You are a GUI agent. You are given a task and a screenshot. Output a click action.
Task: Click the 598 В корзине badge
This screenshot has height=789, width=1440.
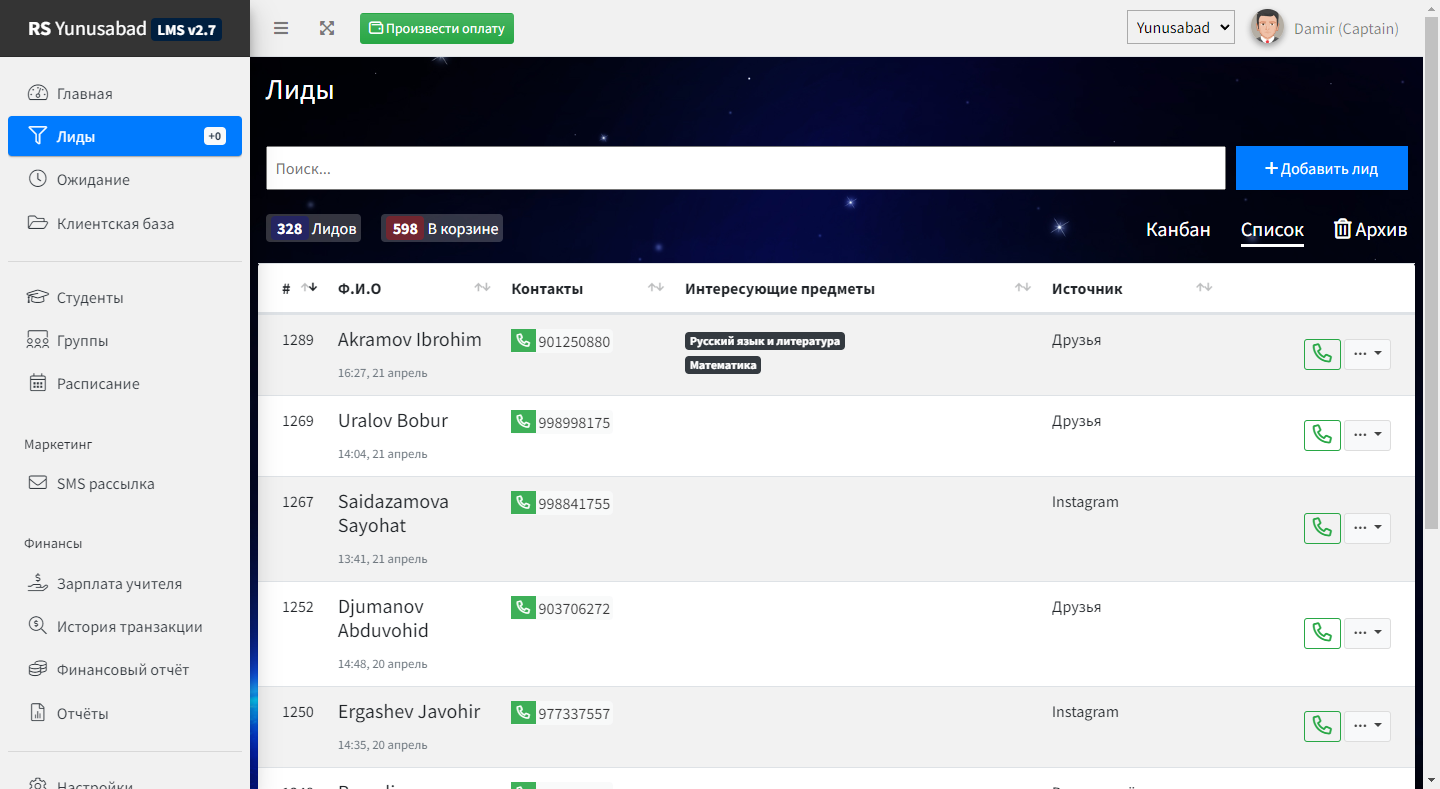pyautogui.click(x=441, y=228)
